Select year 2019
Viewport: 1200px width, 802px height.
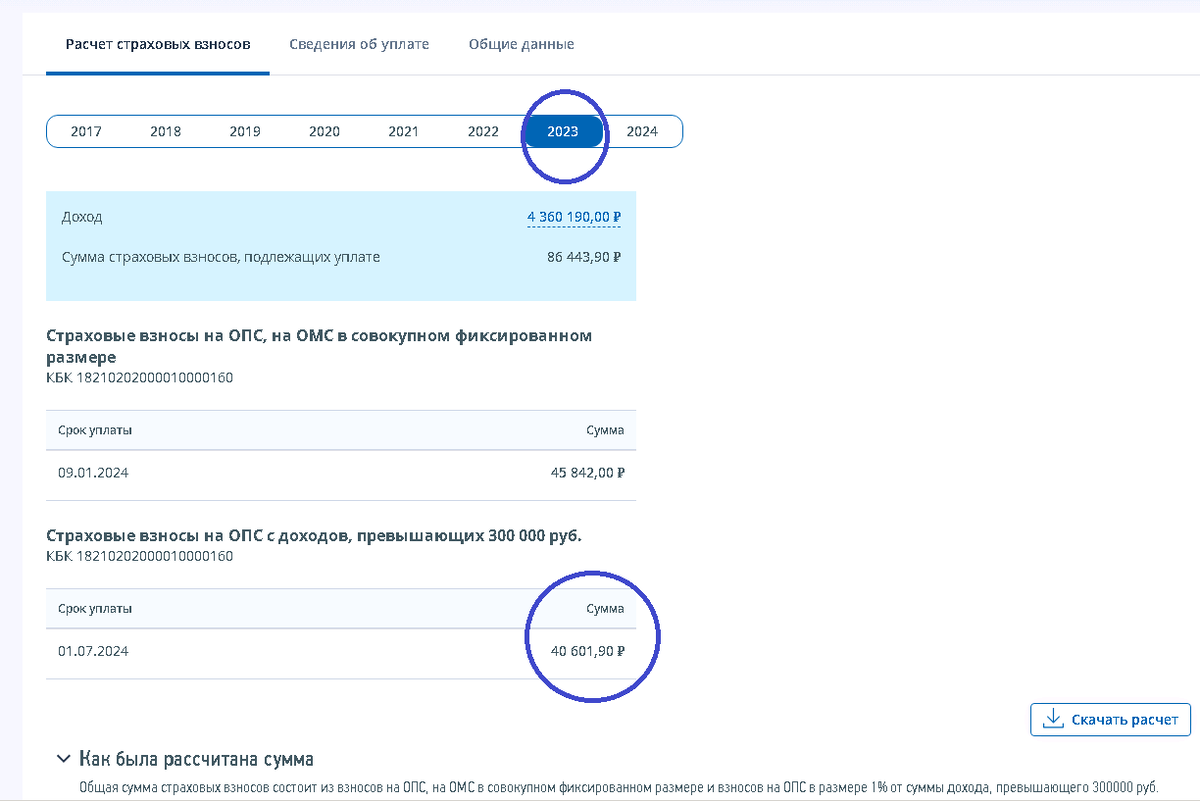(245, 131)
